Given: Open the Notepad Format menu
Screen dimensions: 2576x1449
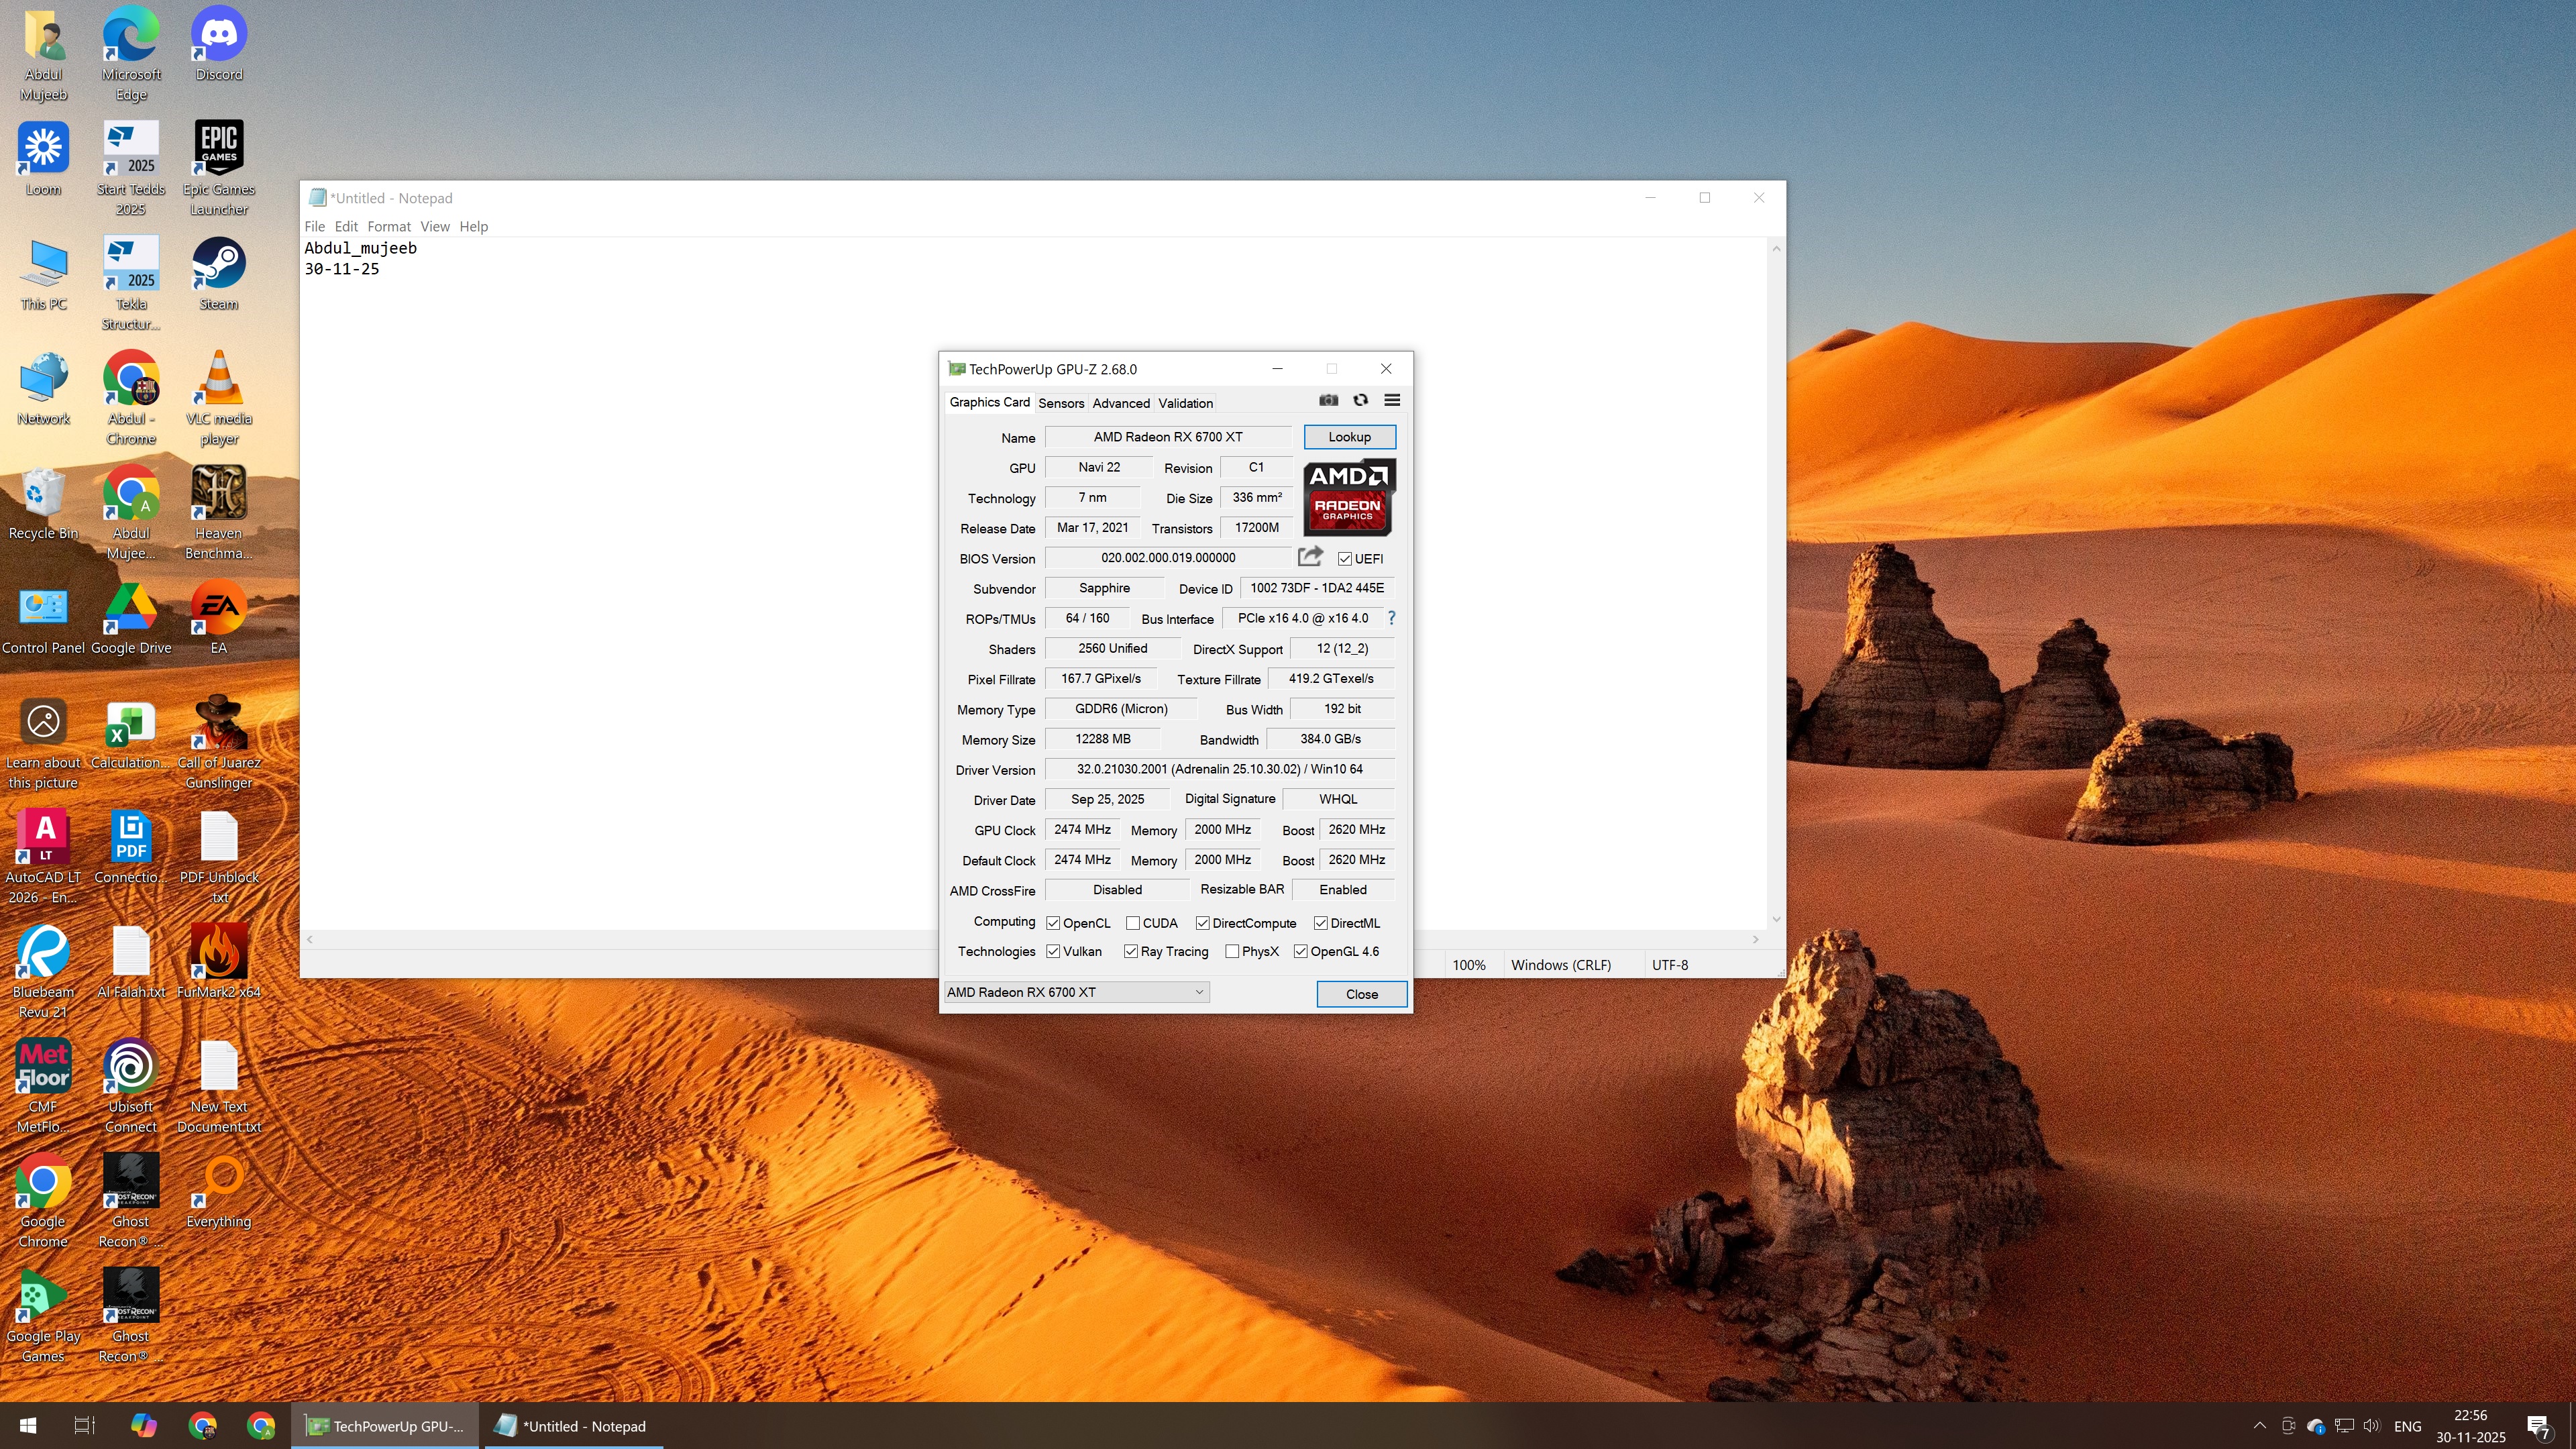Looking at the screenshot, I should pyautogui.click(x=388, y=226).
